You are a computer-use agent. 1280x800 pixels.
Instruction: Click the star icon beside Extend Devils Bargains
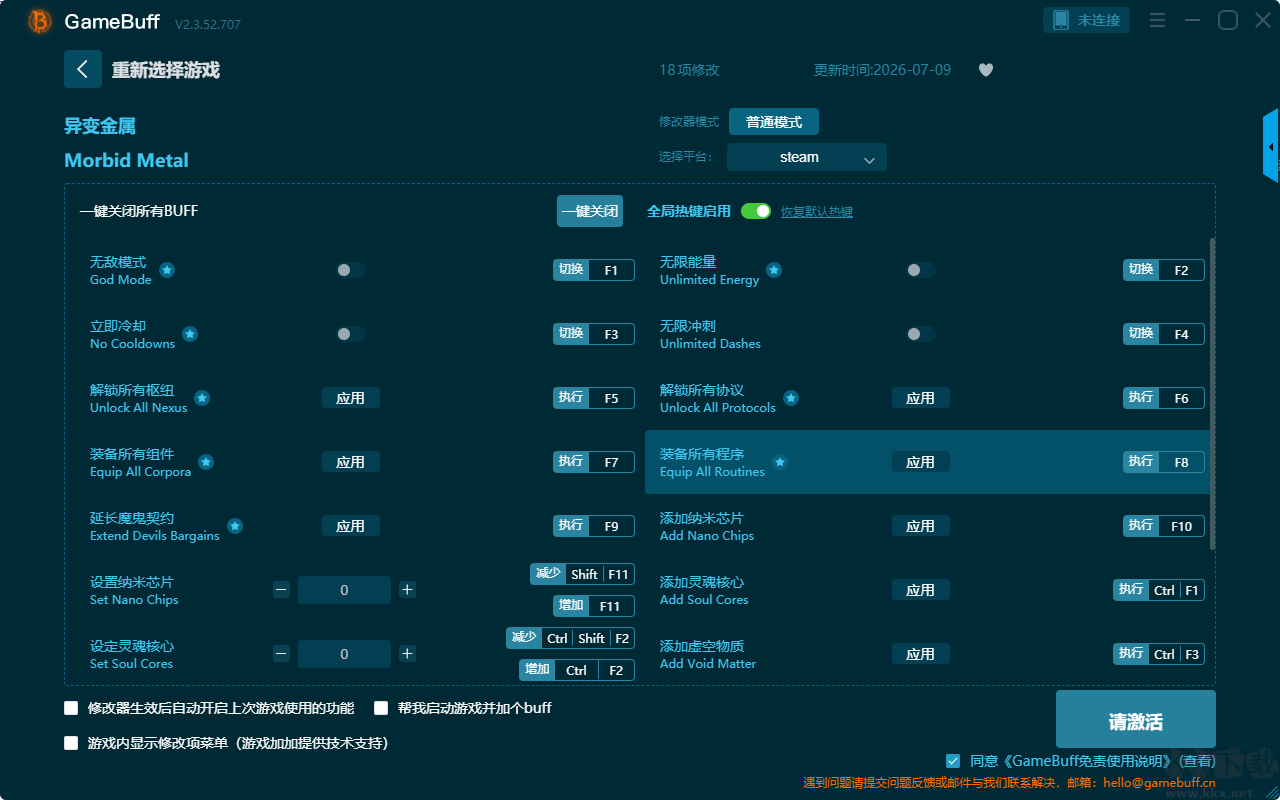tap(235, 526)
